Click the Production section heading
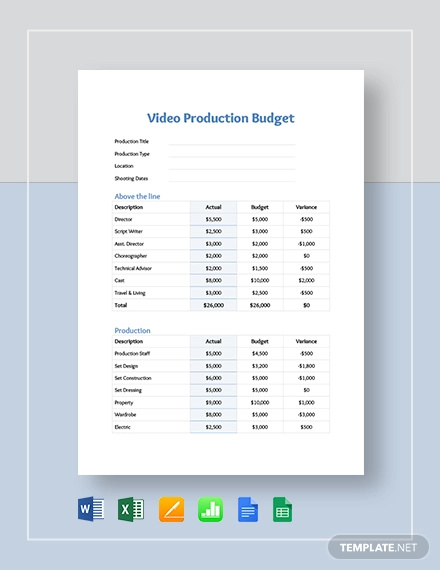Viewport: 440px width, 570px height. (x=132, y=330)
